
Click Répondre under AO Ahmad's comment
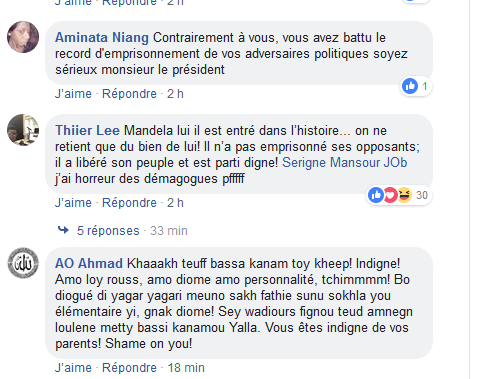129,368
